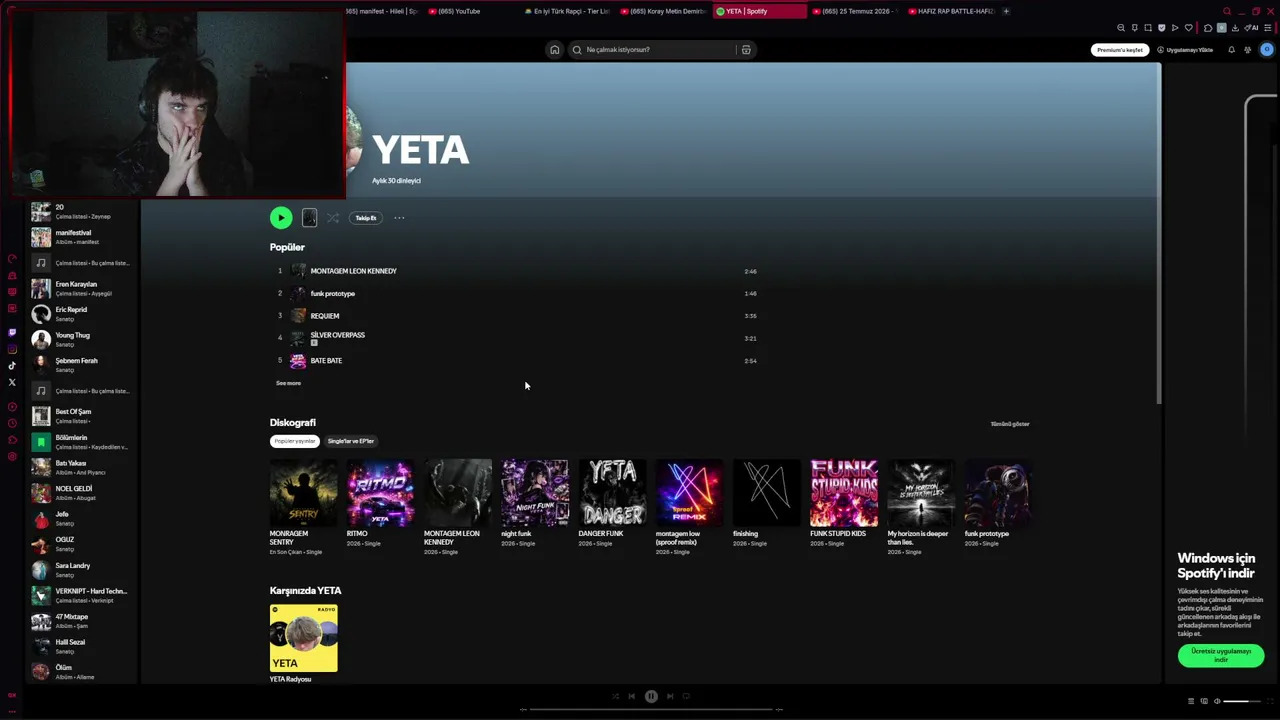Skip to next track in player bar

pyautogui.click(x=670, y=696)
